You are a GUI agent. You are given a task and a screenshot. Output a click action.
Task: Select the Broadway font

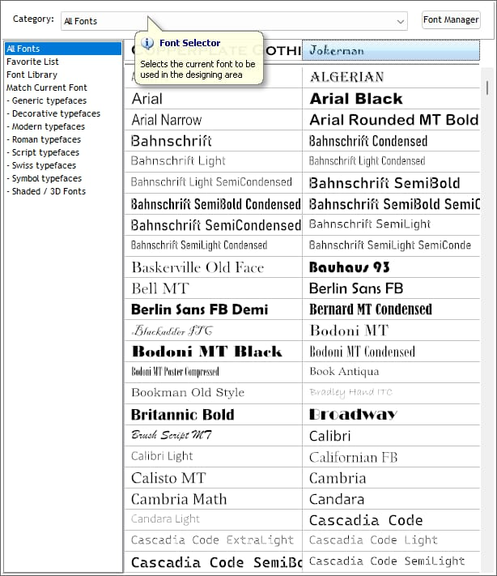[391, 415]
